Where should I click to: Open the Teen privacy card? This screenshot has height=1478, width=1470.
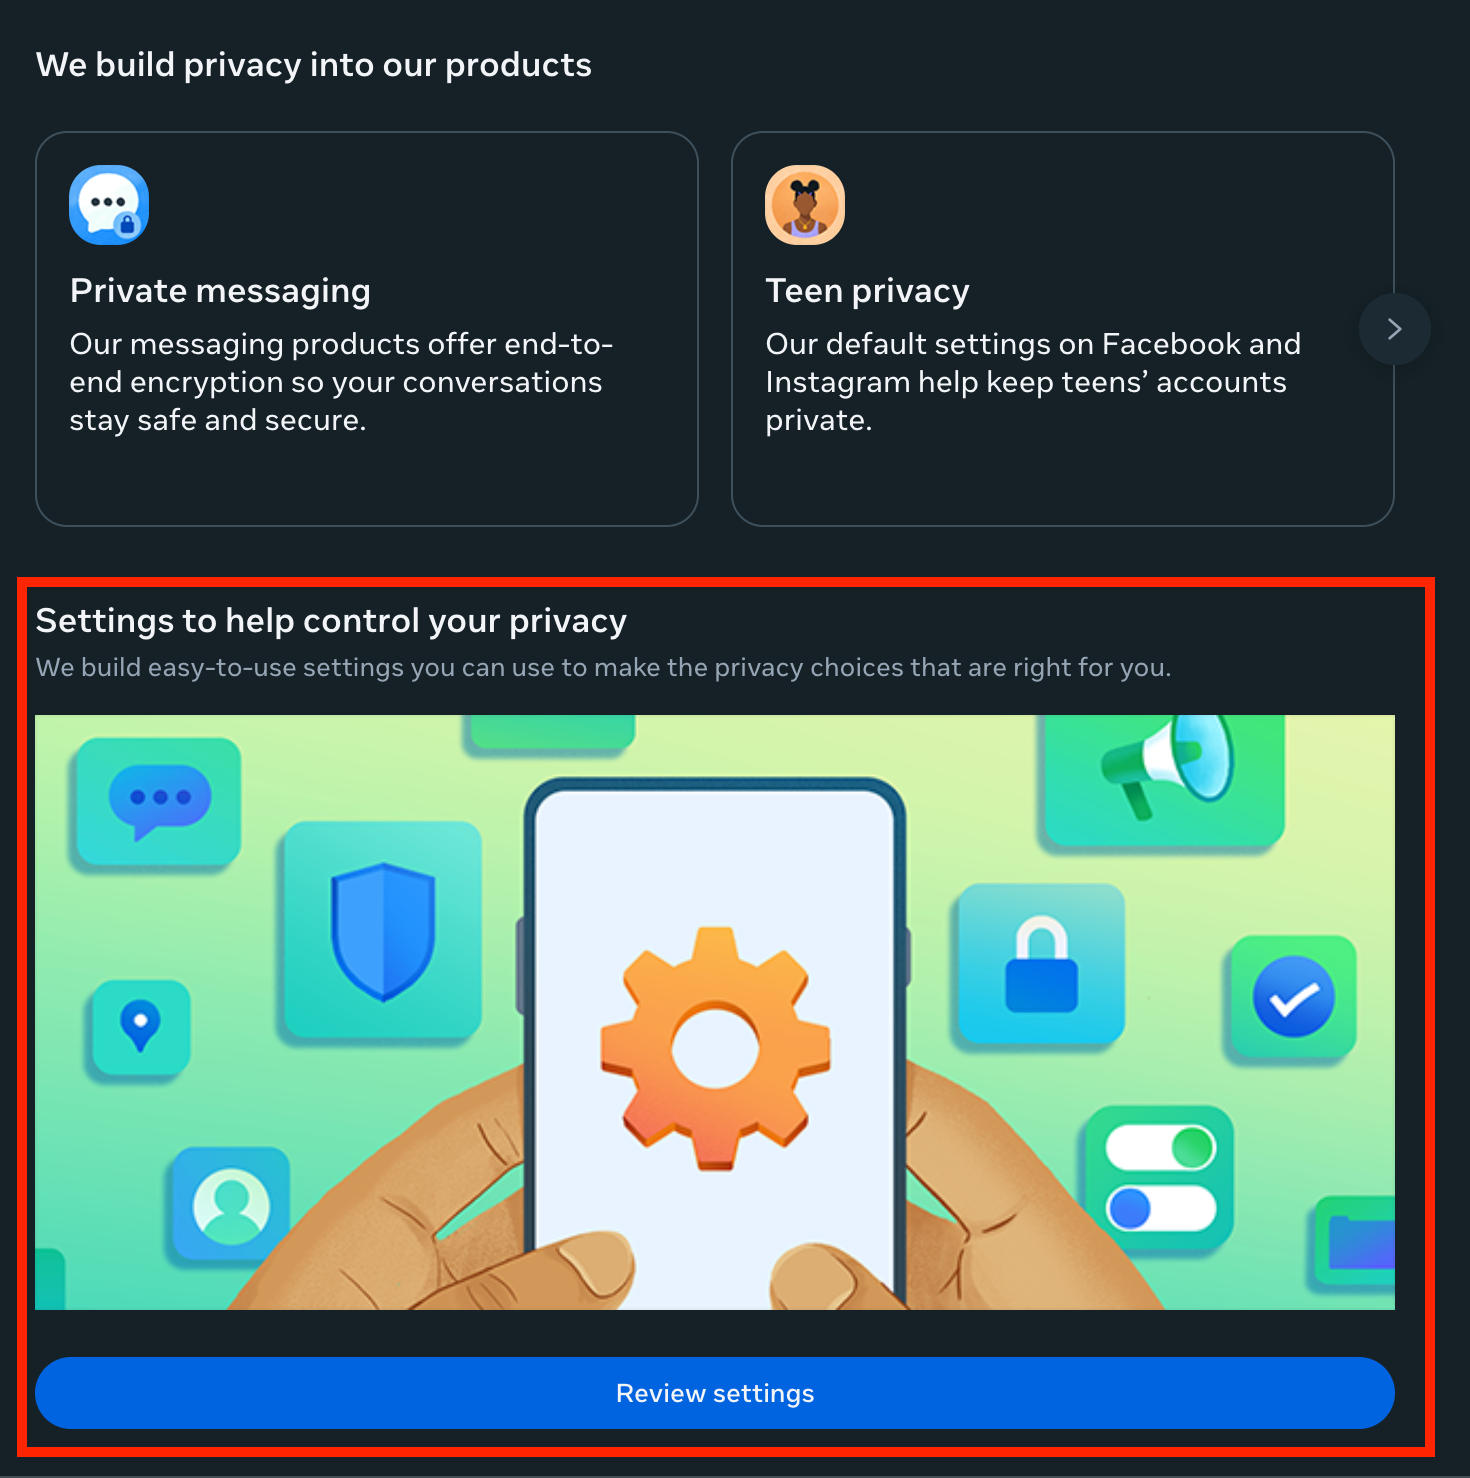coord(1063,329)
